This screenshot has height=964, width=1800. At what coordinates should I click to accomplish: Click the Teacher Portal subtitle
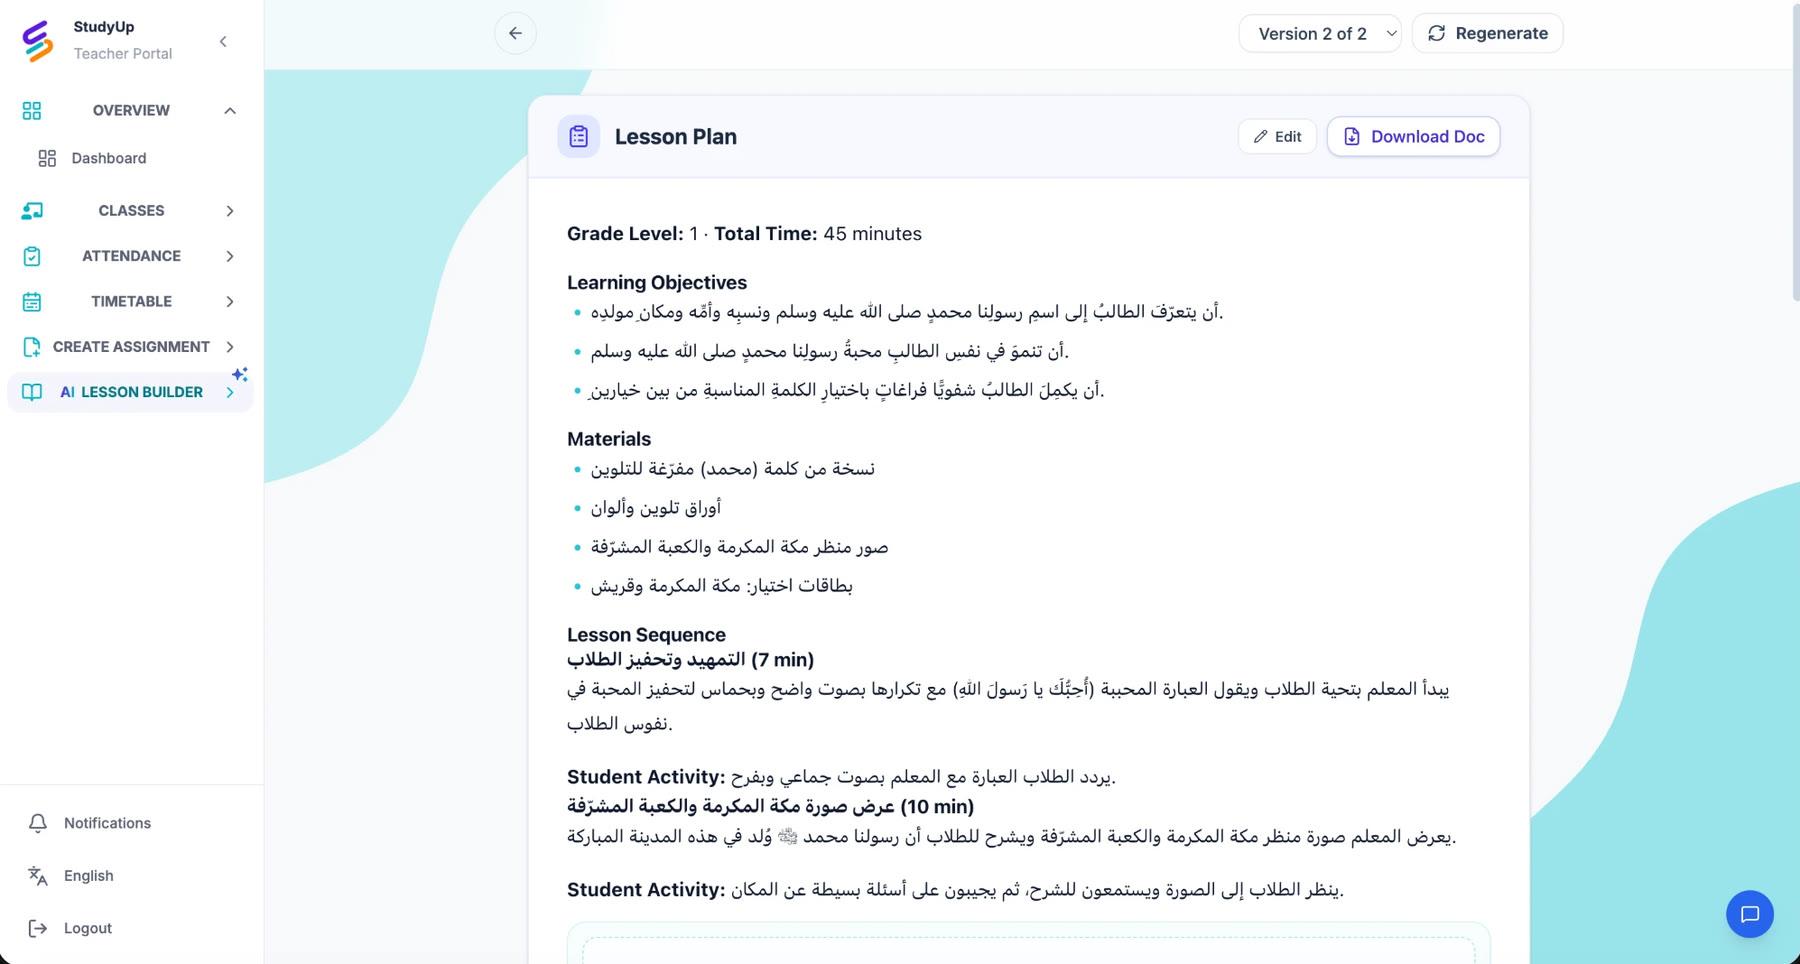tap(122, 54)
